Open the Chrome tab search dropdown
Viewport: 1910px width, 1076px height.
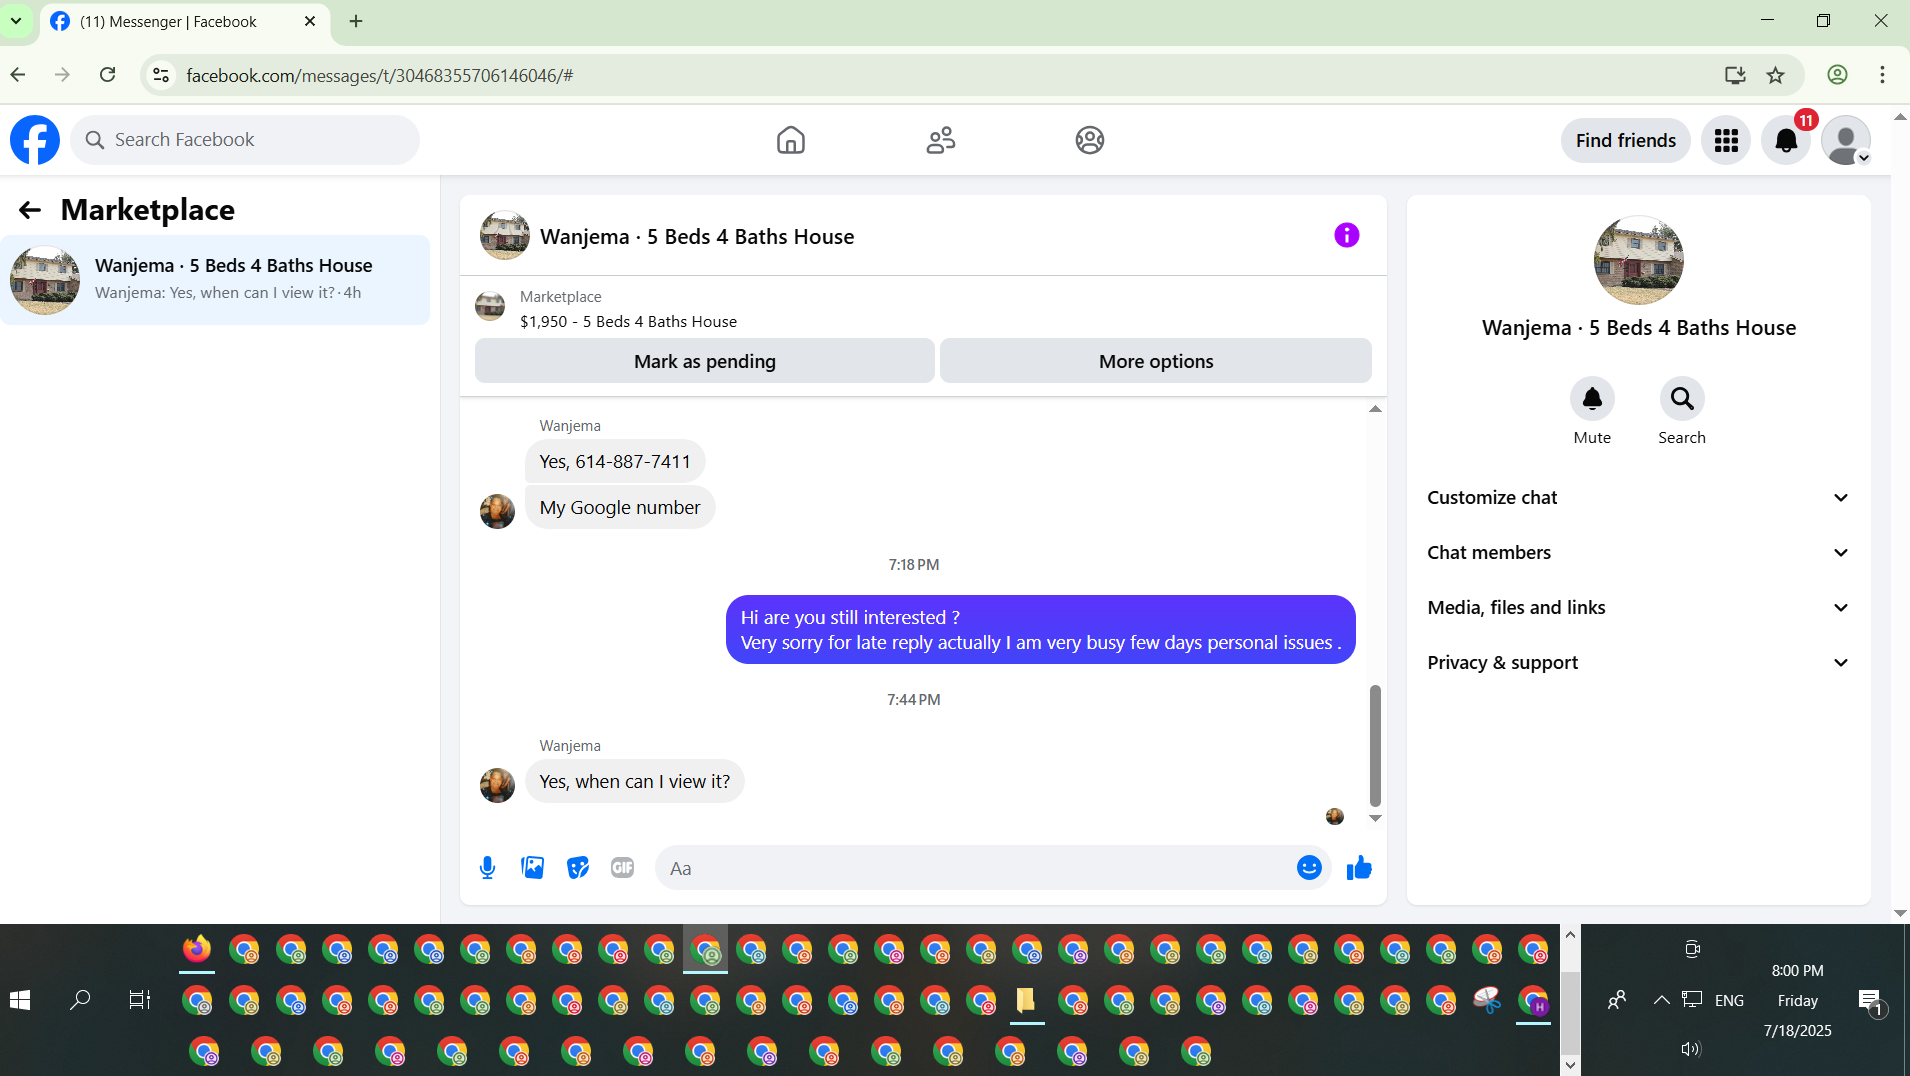click(16, 21)
